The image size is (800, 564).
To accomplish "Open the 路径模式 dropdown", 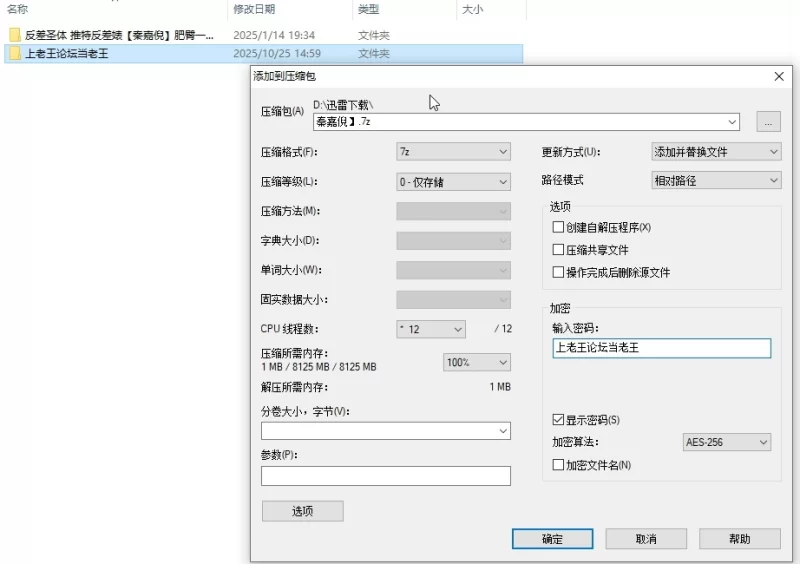I will pyautogui.click(x=714, y=181).
